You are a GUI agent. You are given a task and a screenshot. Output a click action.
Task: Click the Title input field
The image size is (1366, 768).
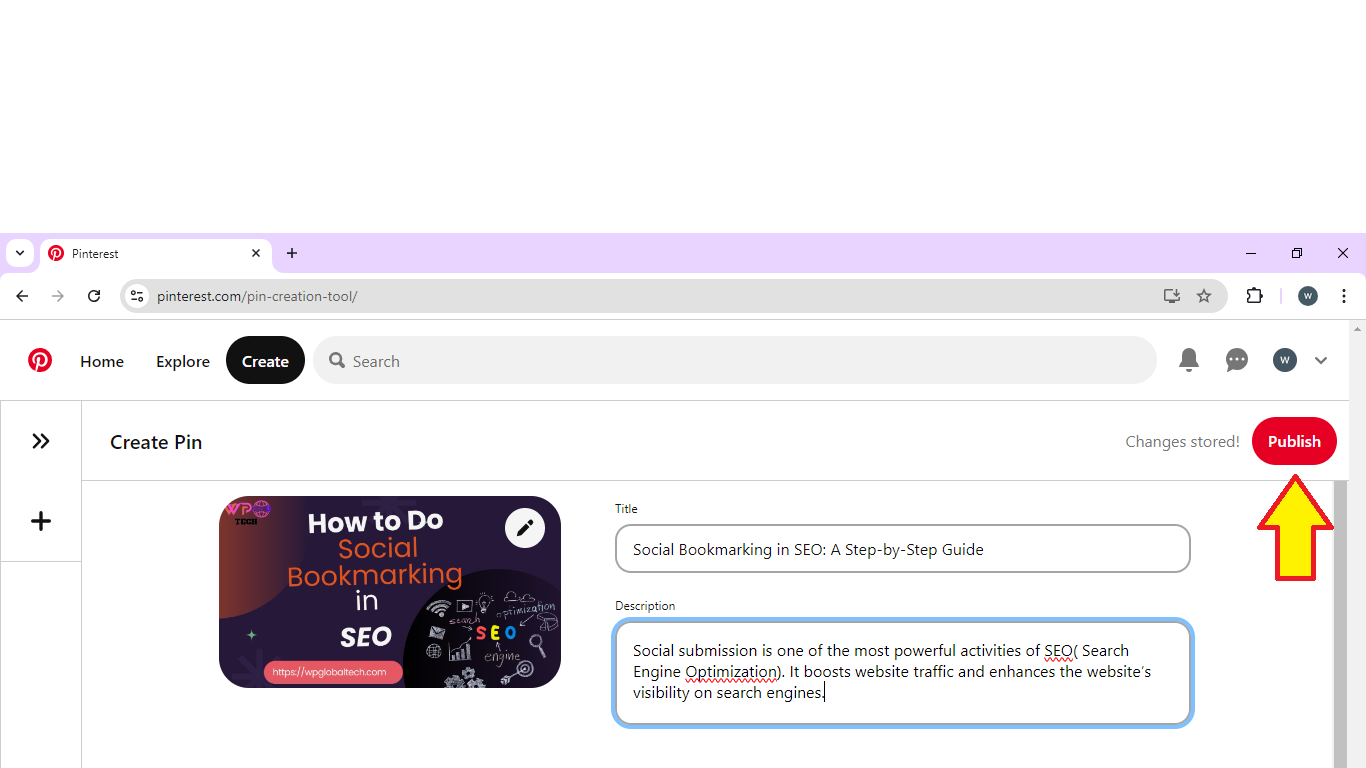pos(903,549)
